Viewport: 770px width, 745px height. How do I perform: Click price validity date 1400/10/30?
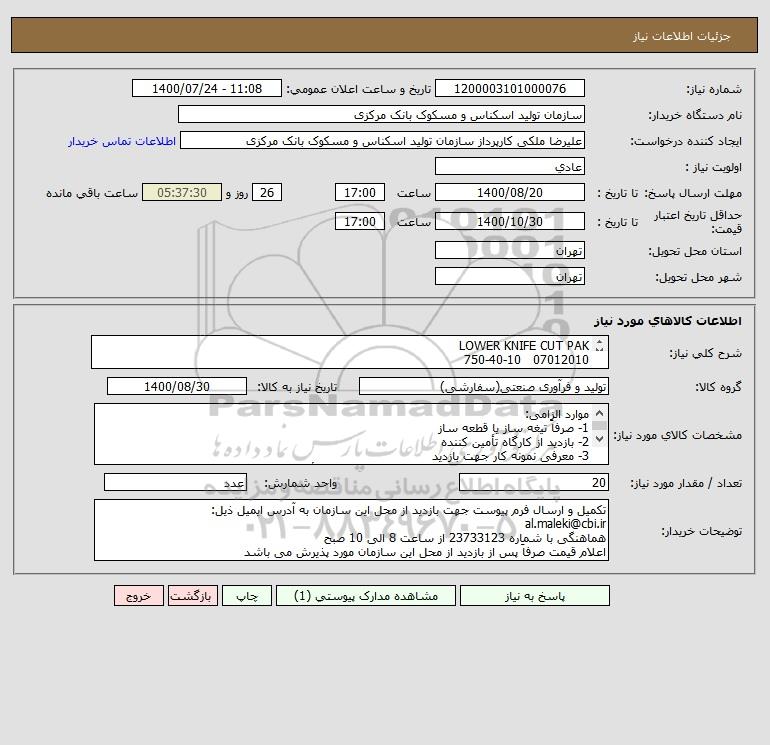click(510, 221)
